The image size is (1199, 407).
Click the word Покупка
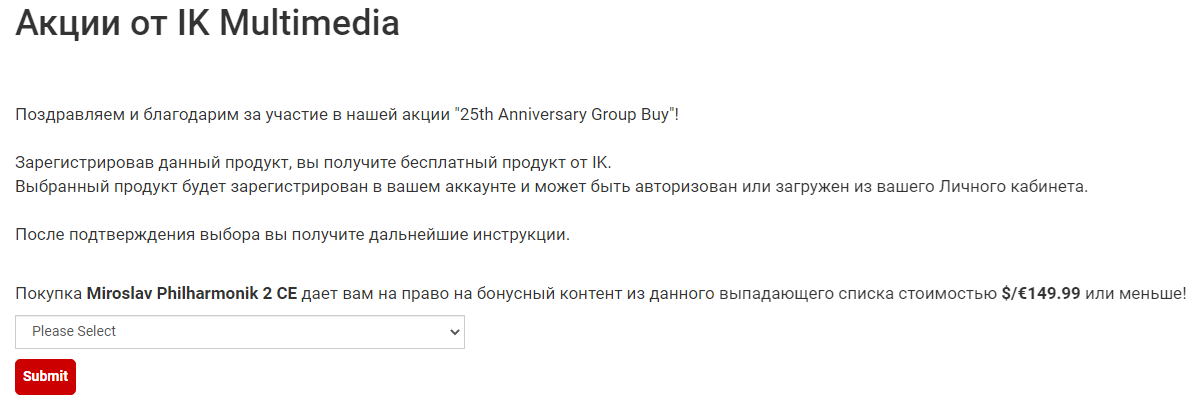tap(49, 294)
